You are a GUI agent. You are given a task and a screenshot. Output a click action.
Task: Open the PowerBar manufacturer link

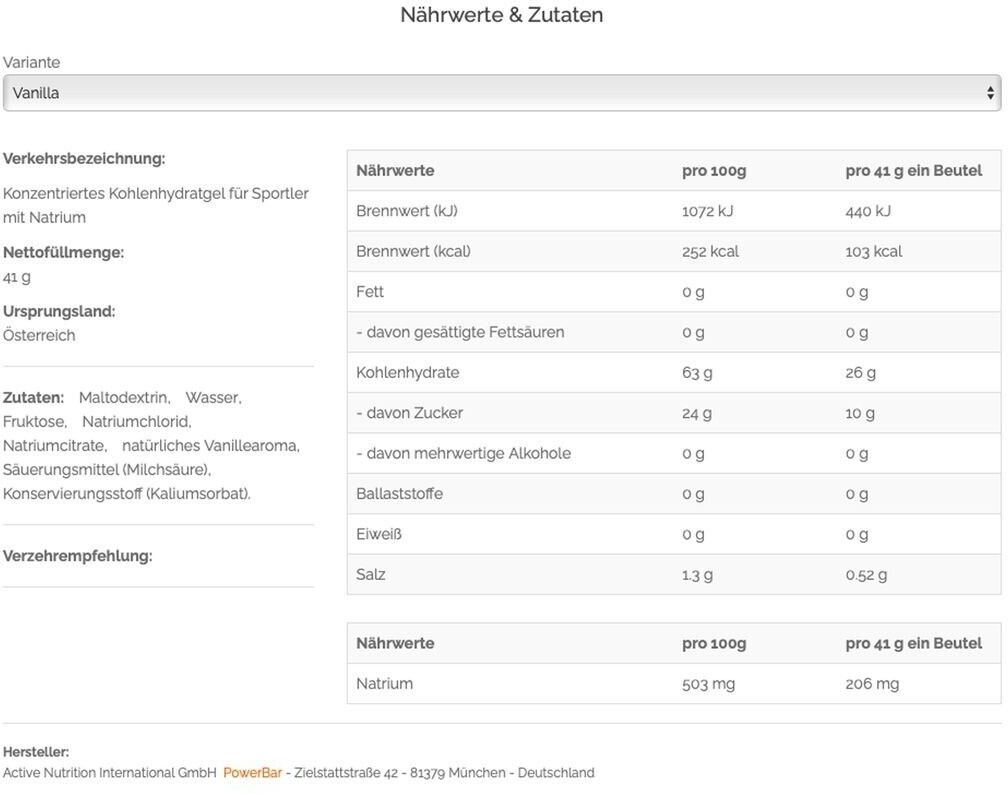pyautogui.click(x=252, y=773)
